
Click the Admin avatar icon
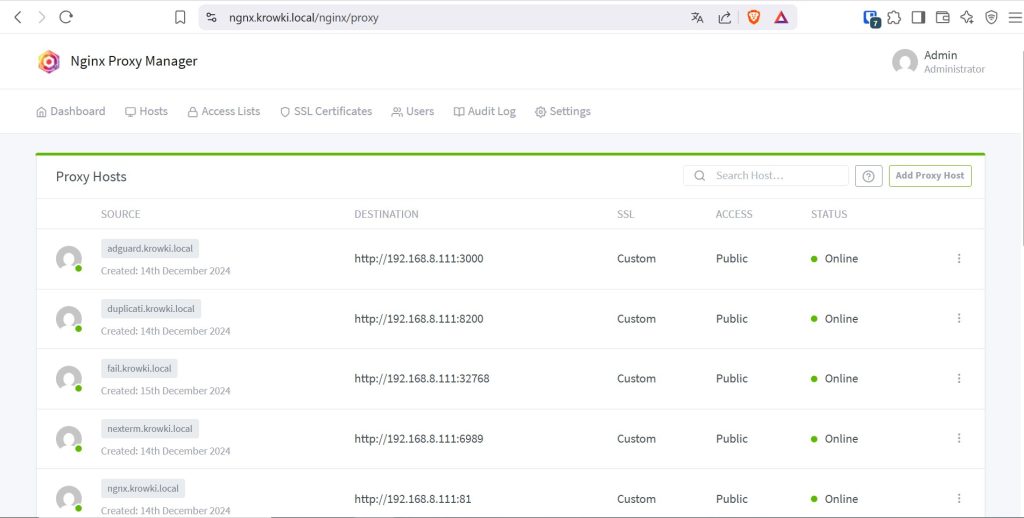pos(905,61)
